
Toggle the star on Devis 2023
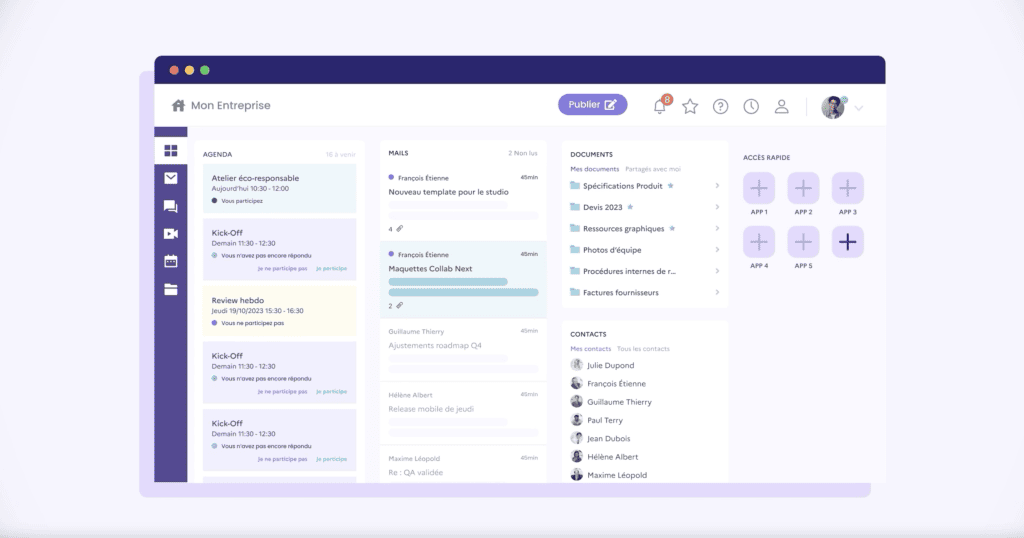pos(630,207)
